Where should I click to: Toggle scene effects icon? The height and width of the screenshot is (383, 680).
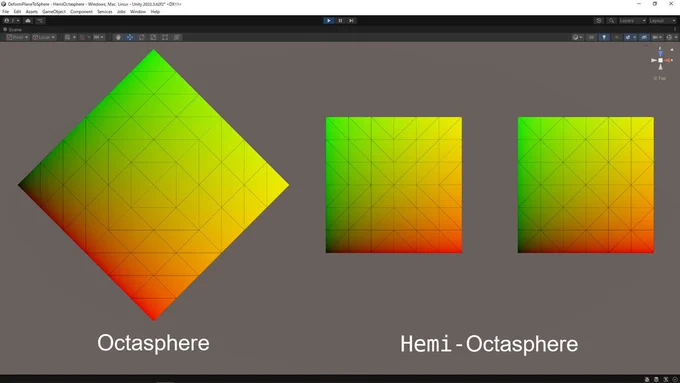(628, 37)
